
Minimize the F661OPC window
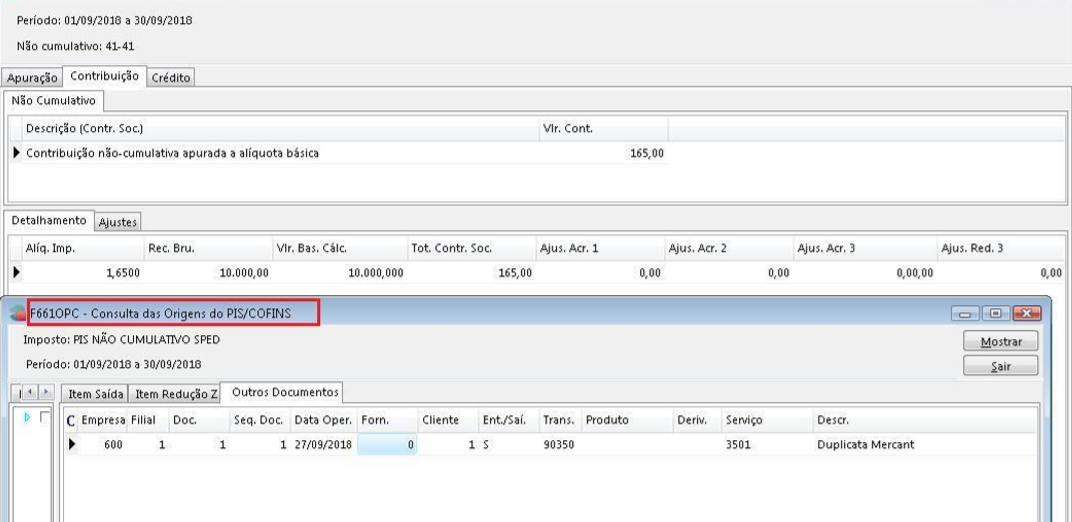965,314
